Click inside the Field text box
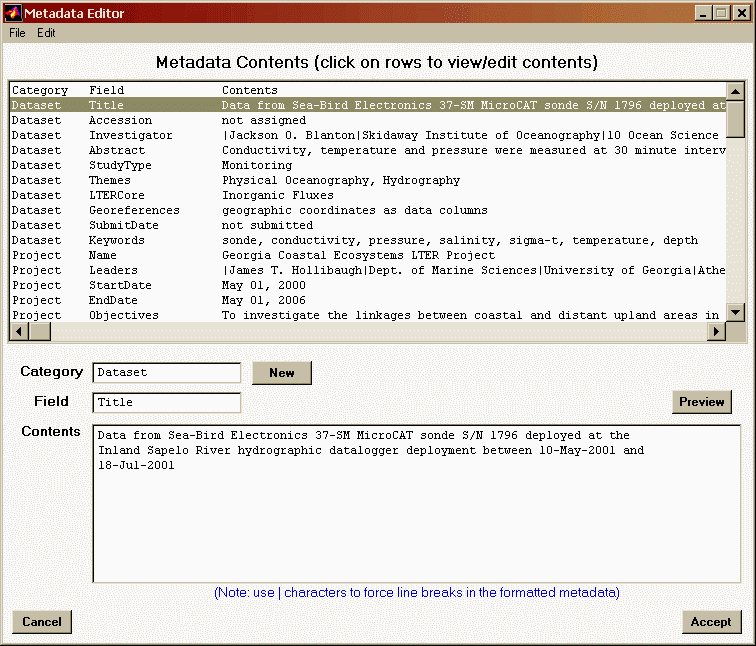This screenshot has height=646, width=756. (166, 403)
